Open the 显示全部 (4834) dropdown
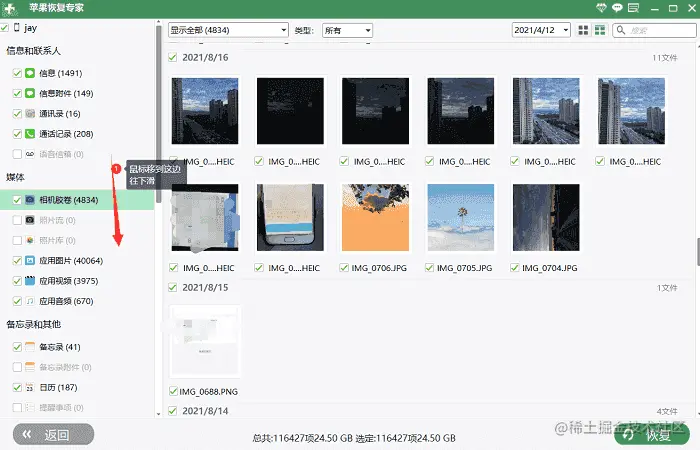Viewport: 700px width, 450px height. pyautogui.click(x=228, y=30)
